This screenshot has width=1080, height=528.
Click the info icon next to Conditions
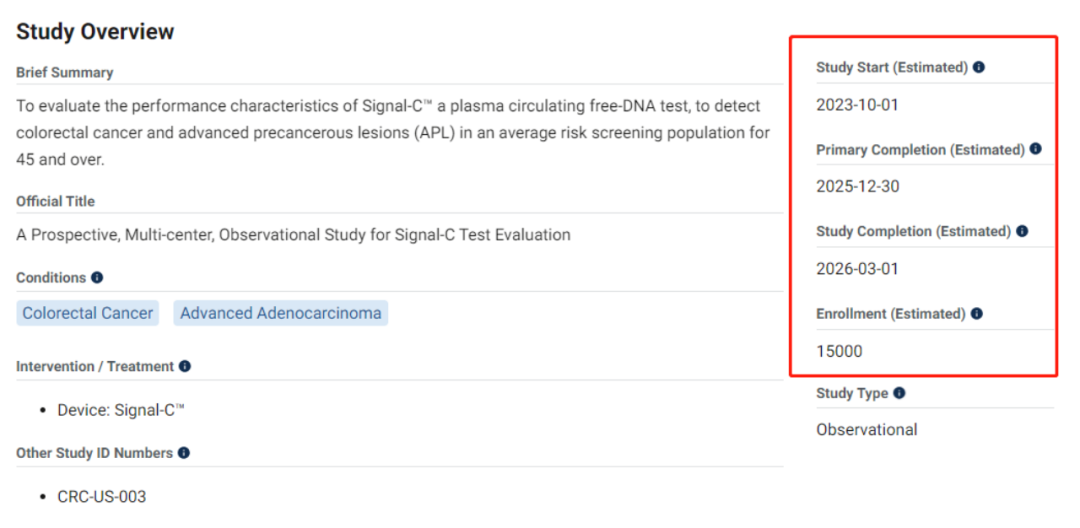point(97,277)
